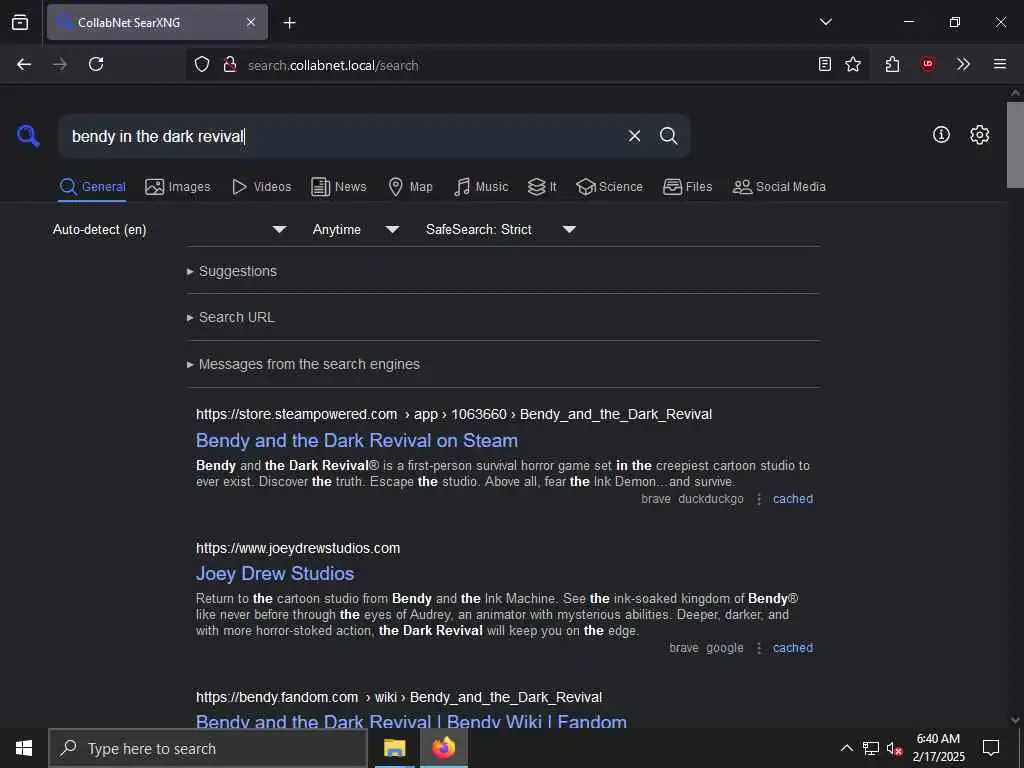Image resolution: width=1024 pixels, height=768 pixels.
Task: Click the store.steampowered.com result URL
Action: [454, 414]
